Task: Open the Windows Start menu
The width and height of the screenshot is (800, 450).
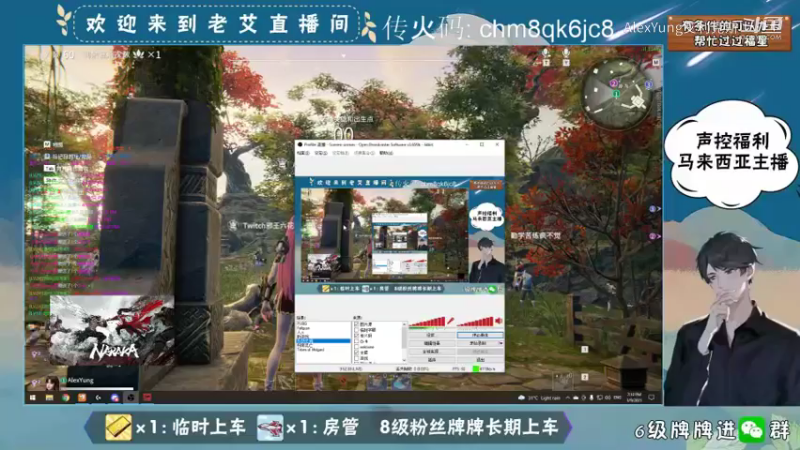Action: (33, 397)
